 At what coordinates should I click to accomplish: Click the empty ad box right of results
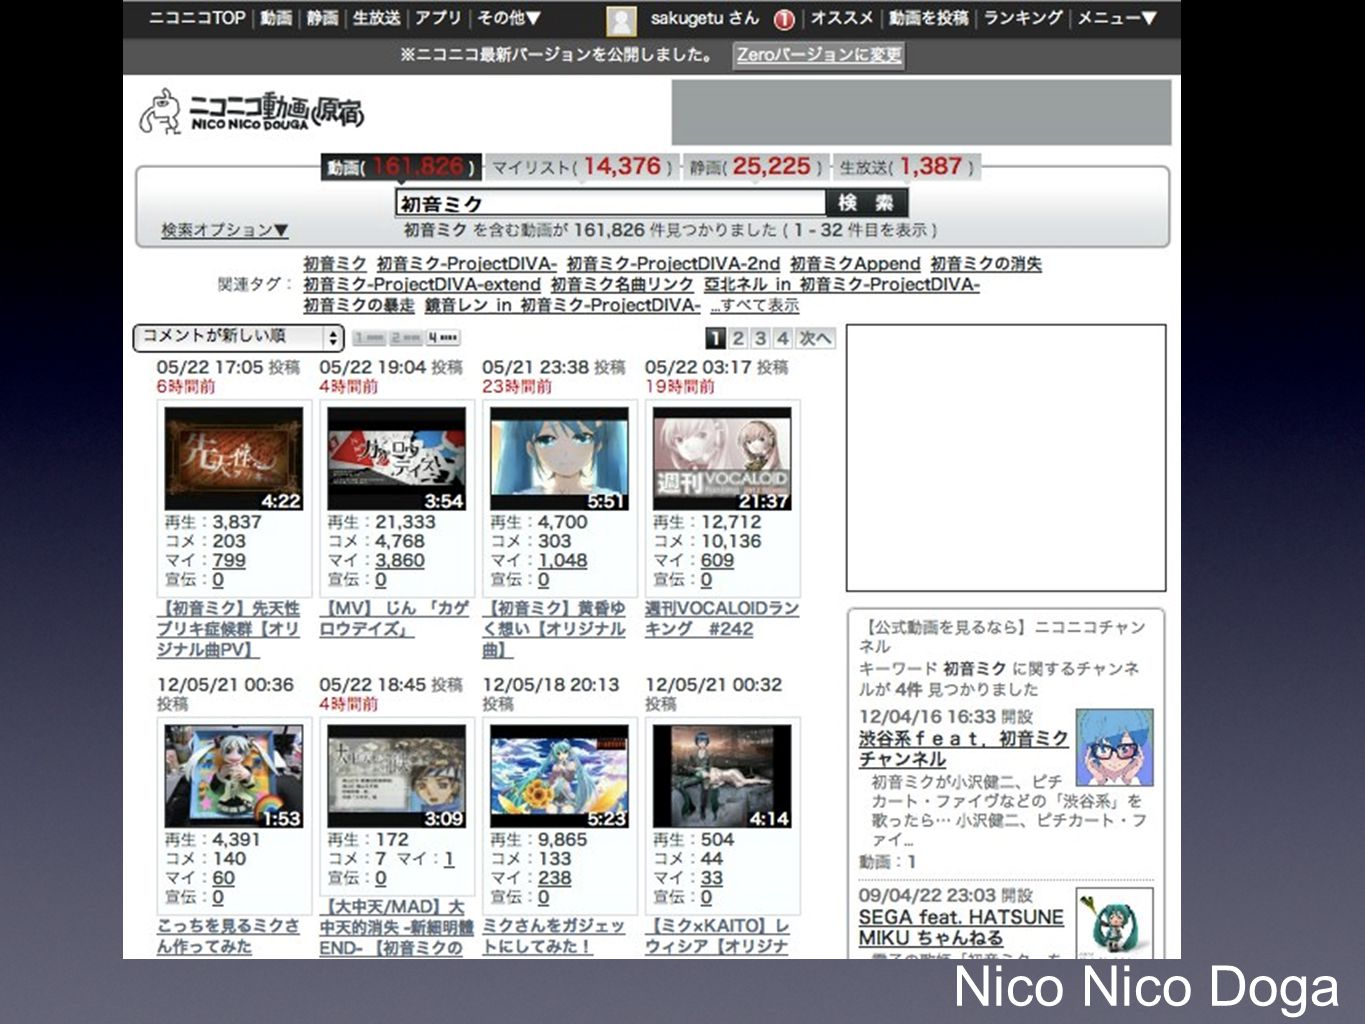pyautogui.click(x=1006, y=458)
